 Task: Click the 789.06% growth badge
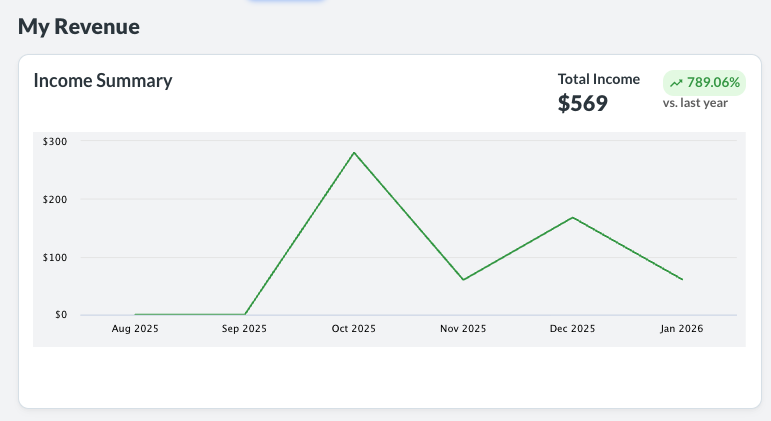click(x=704, y=83)
